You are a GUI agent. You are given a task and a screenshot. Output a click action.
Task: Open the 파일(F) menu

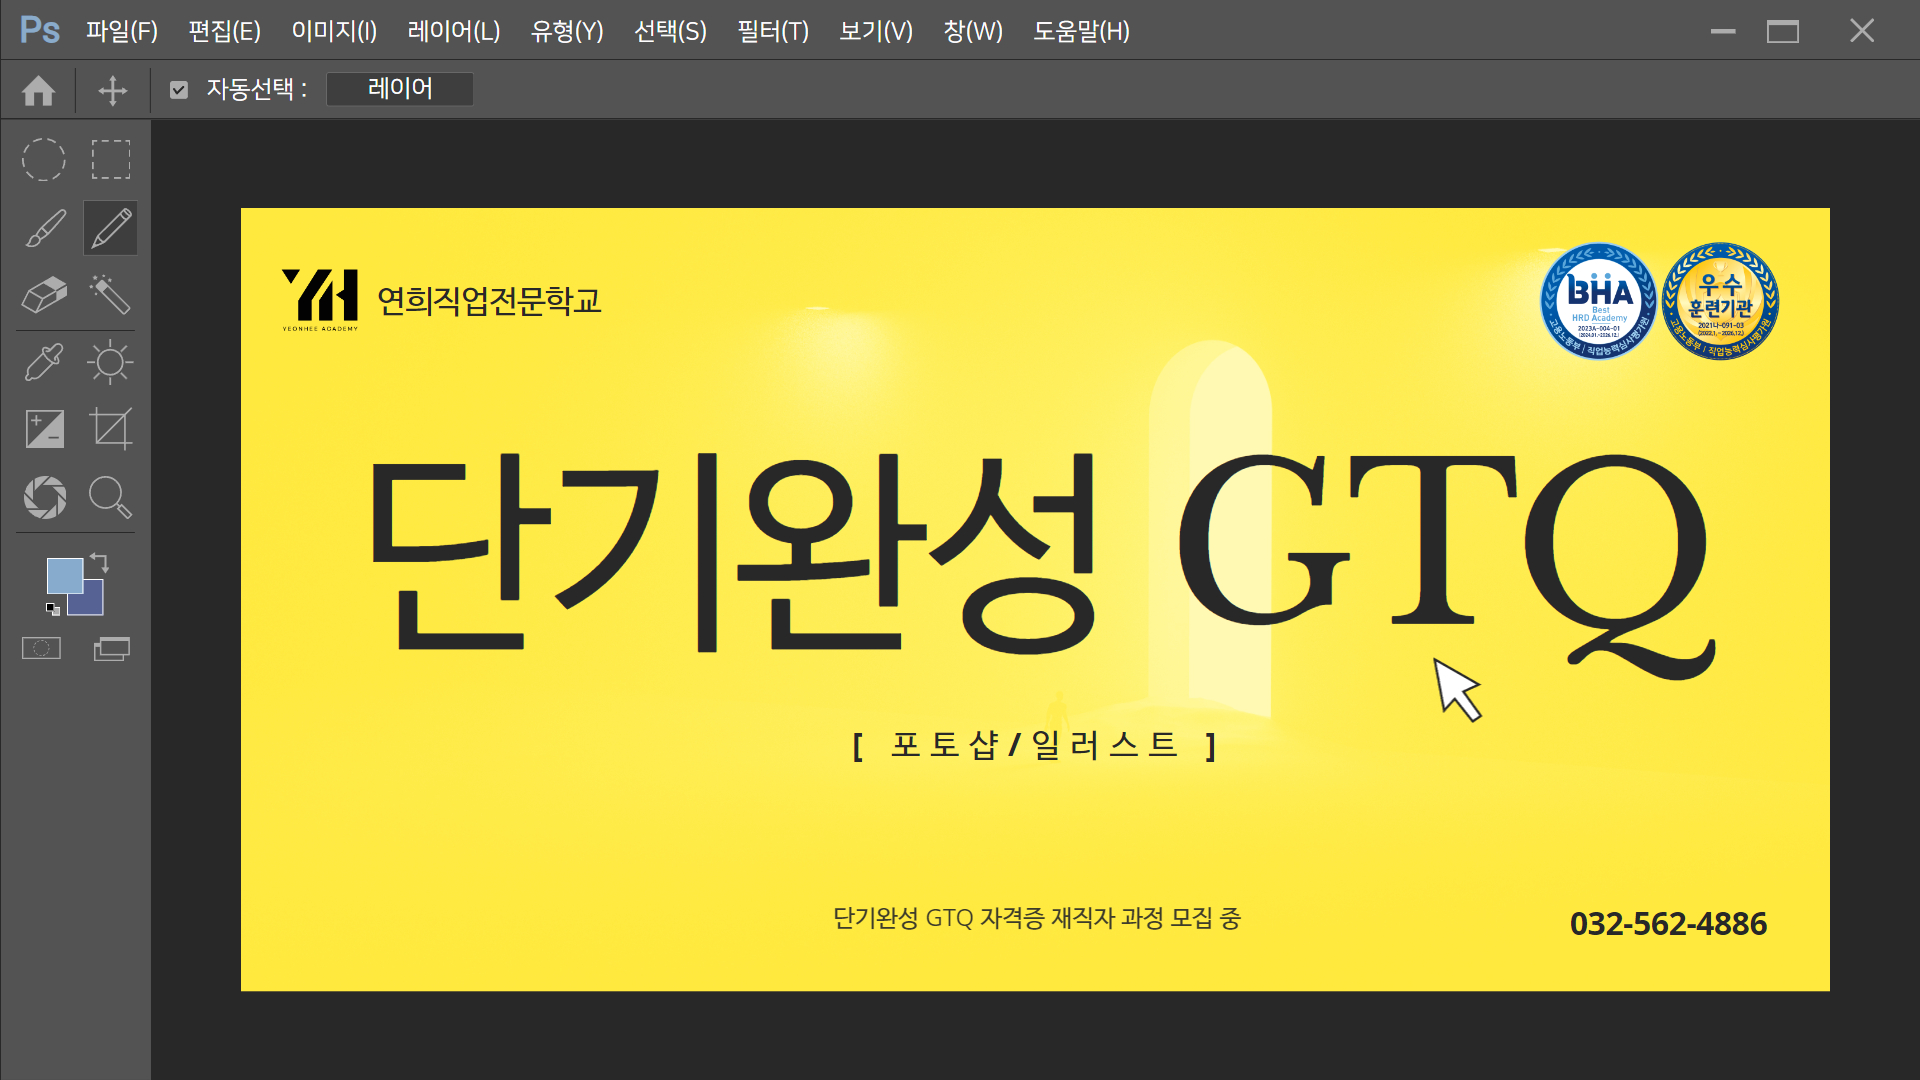click(x=122, y=31)
